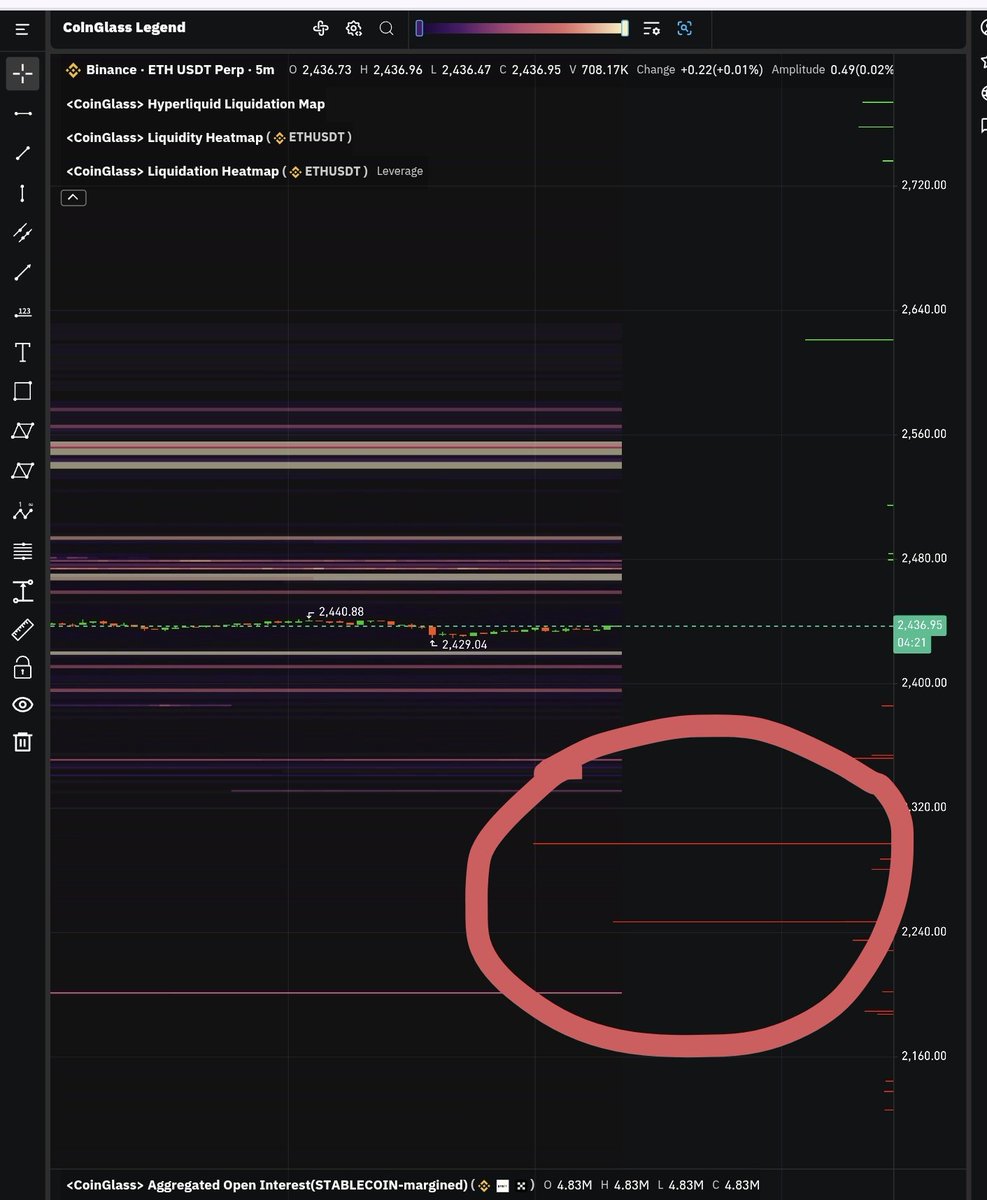
Task: Toggle the lock drawings padlock
Action: pos(22,666)
